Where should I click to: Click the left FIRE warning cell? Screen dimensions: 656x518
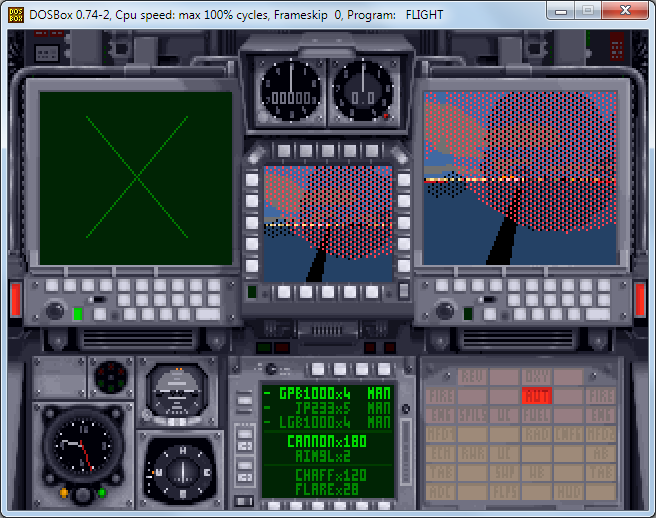click(x=441, y=396)
